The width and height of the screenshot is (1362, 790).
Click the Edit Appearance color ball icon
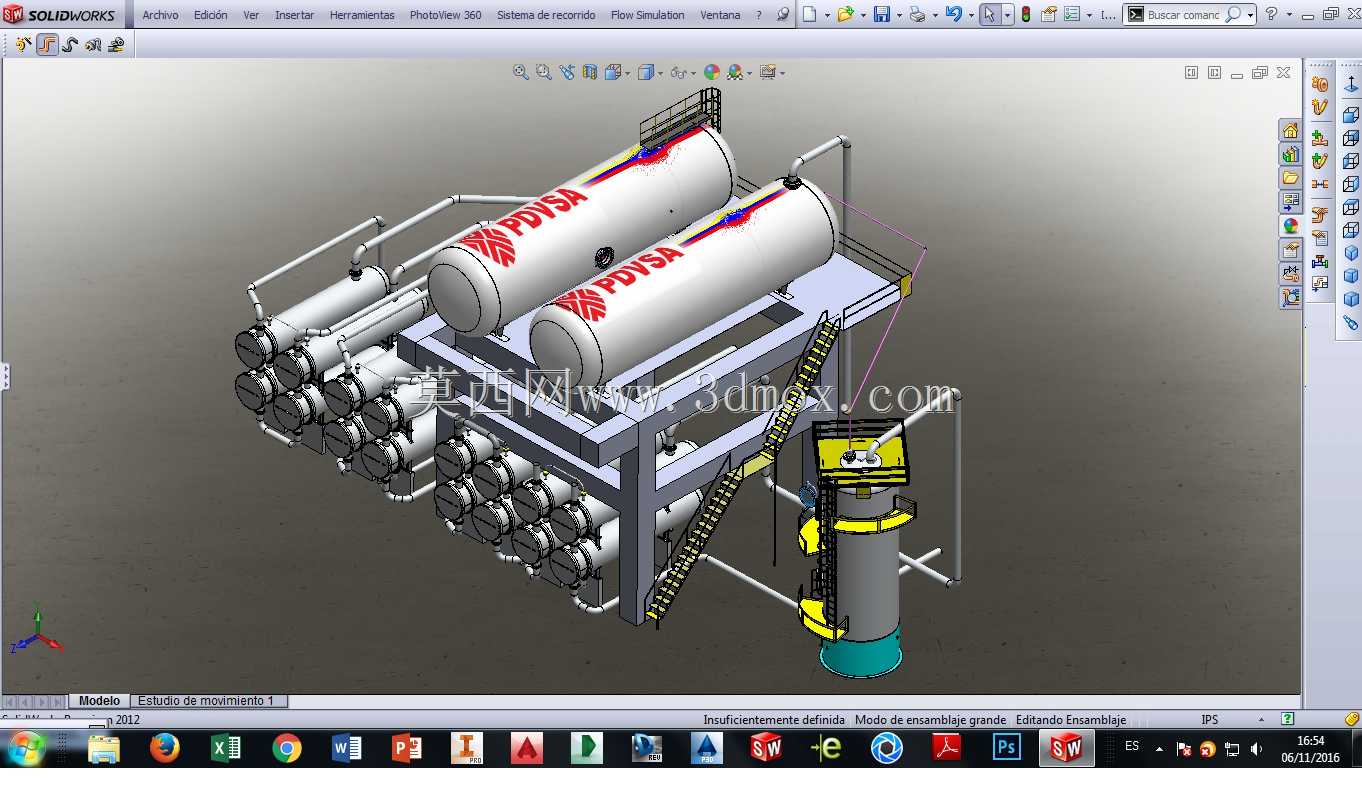tap(712, 72)
